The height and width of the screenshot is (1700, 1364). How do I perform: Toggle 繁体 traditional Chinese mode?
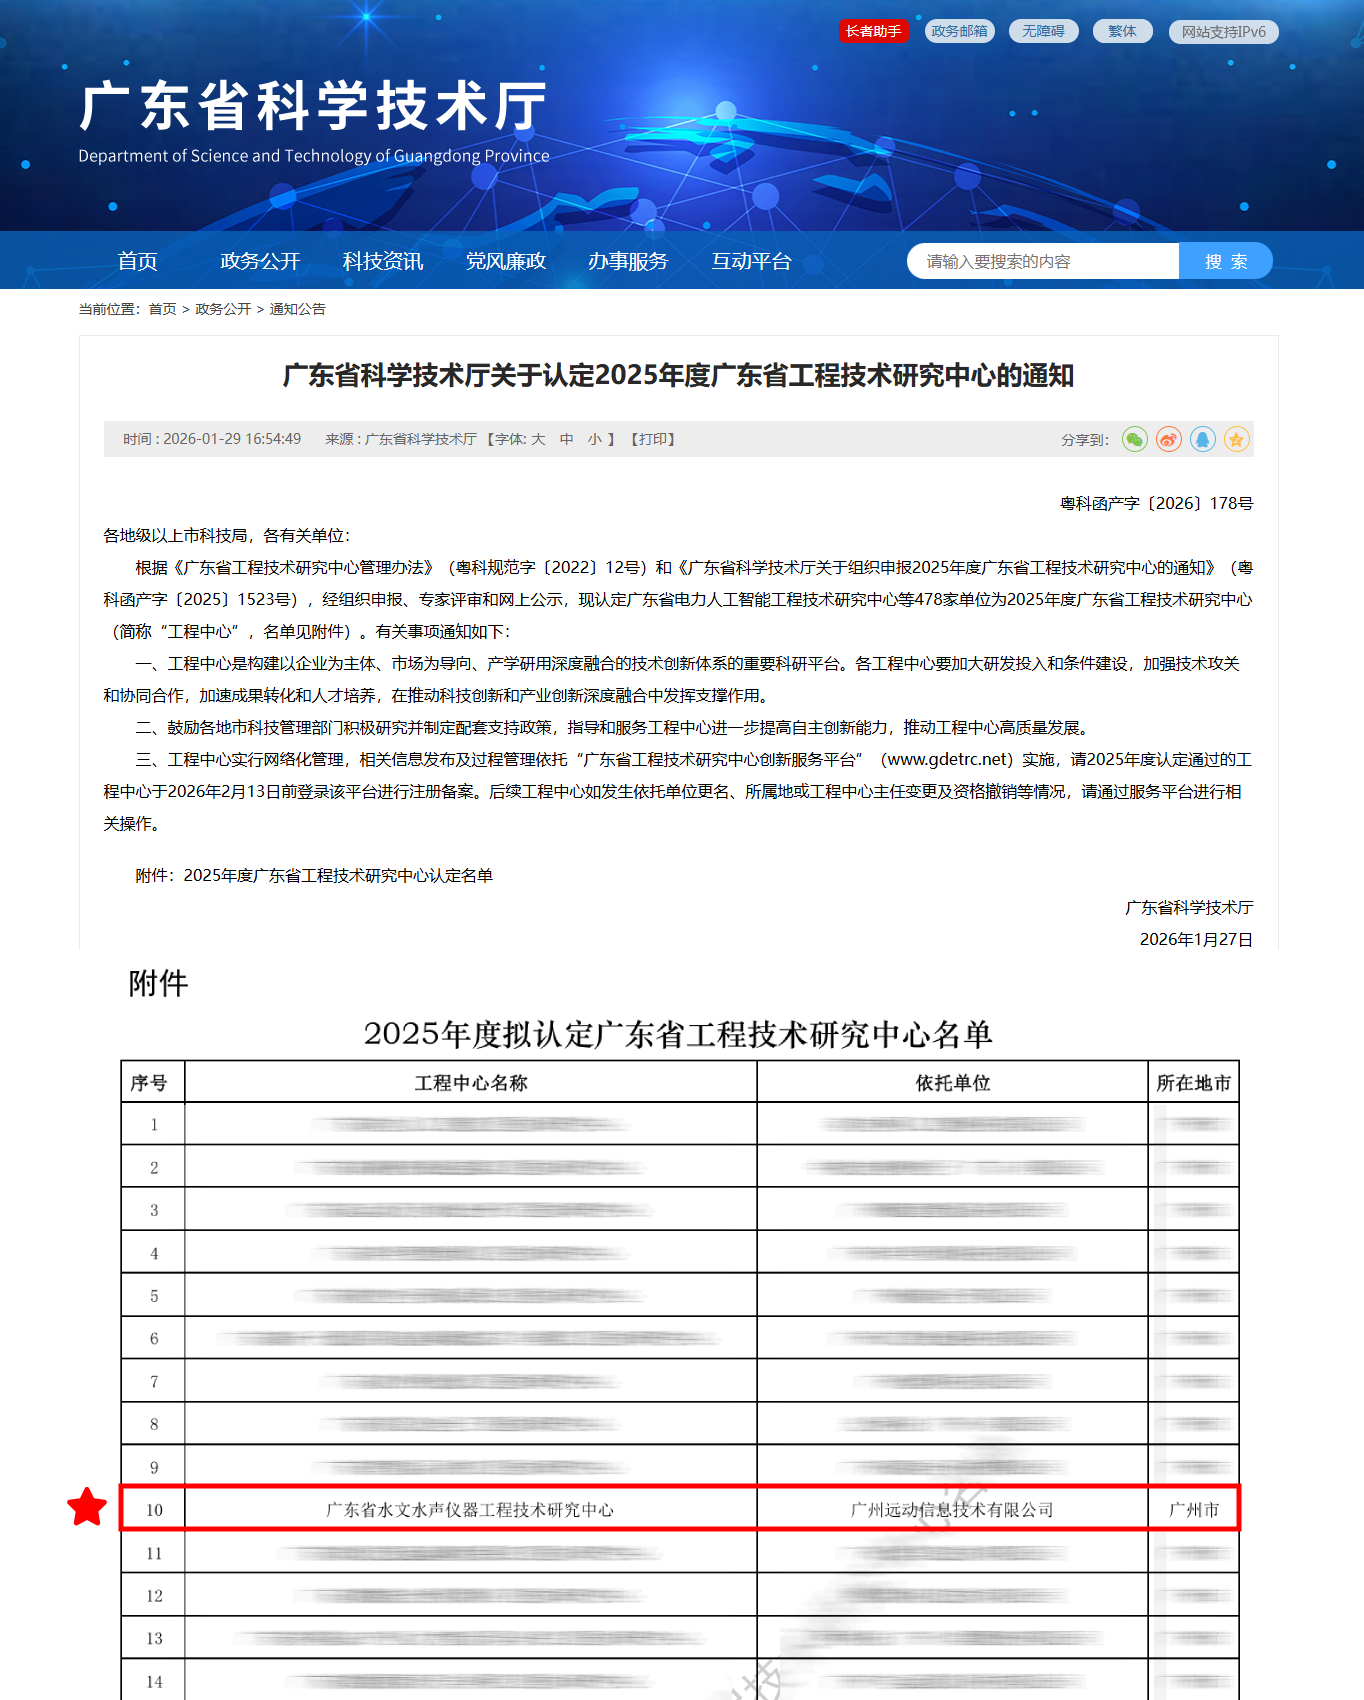click(x=1122, y=31)
